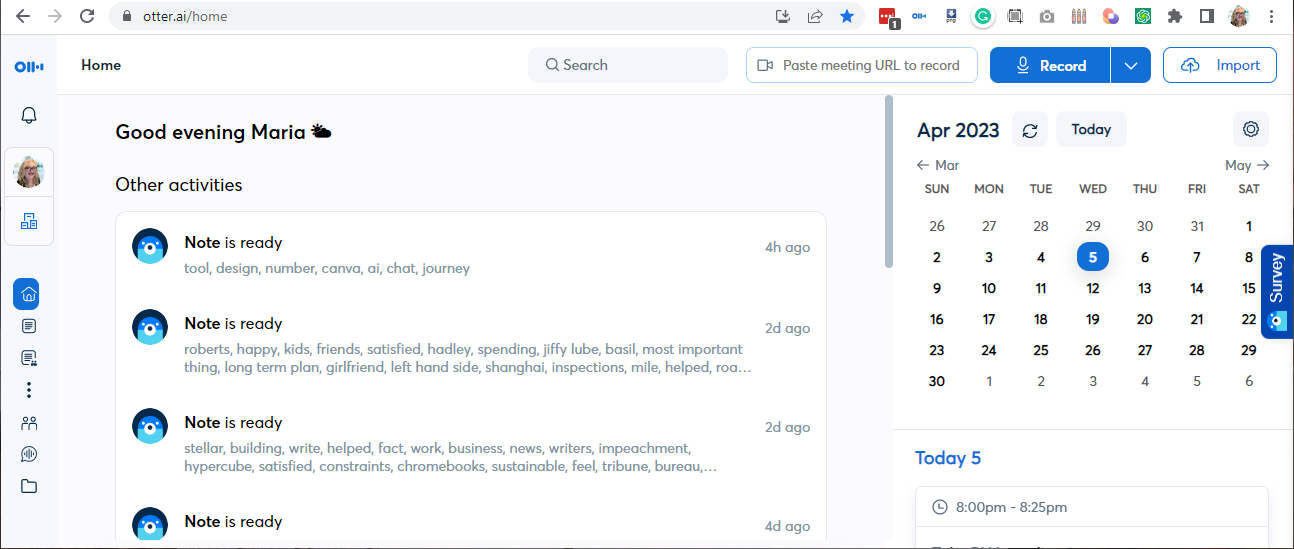Image resolution: width=1294 pixels, height=549 pixels.
Task: Open the Note is ready 4h ago
Action: [x=471, y=254]
